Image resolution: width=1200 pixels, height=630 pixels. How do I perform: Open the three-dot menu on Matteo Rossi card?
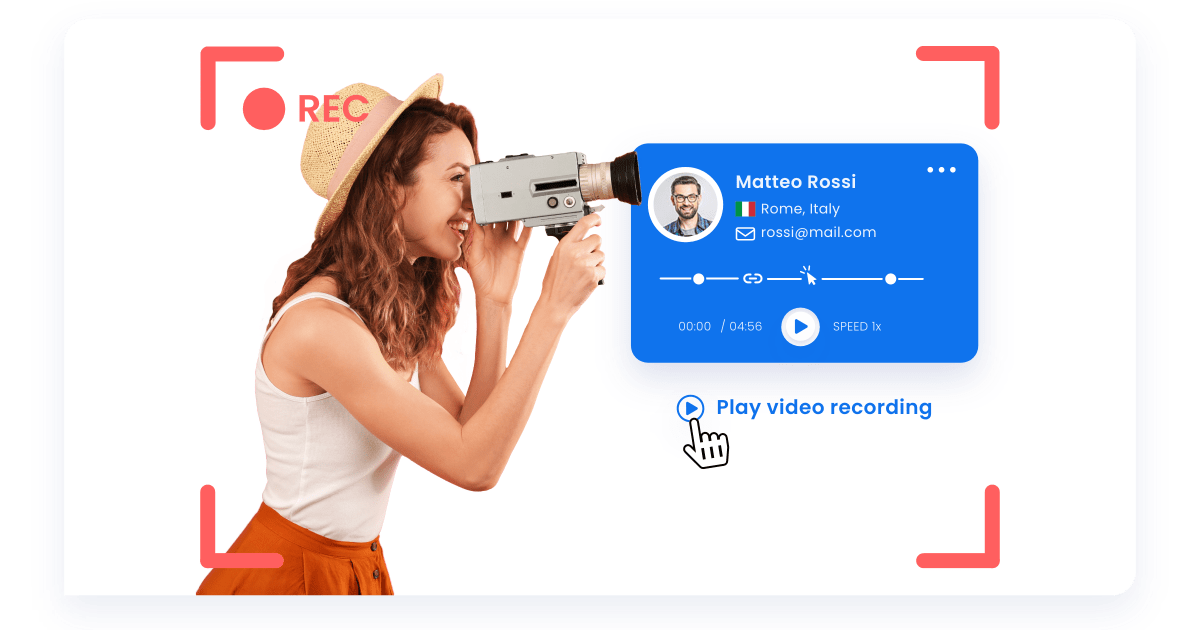click(x=941, y=170)
